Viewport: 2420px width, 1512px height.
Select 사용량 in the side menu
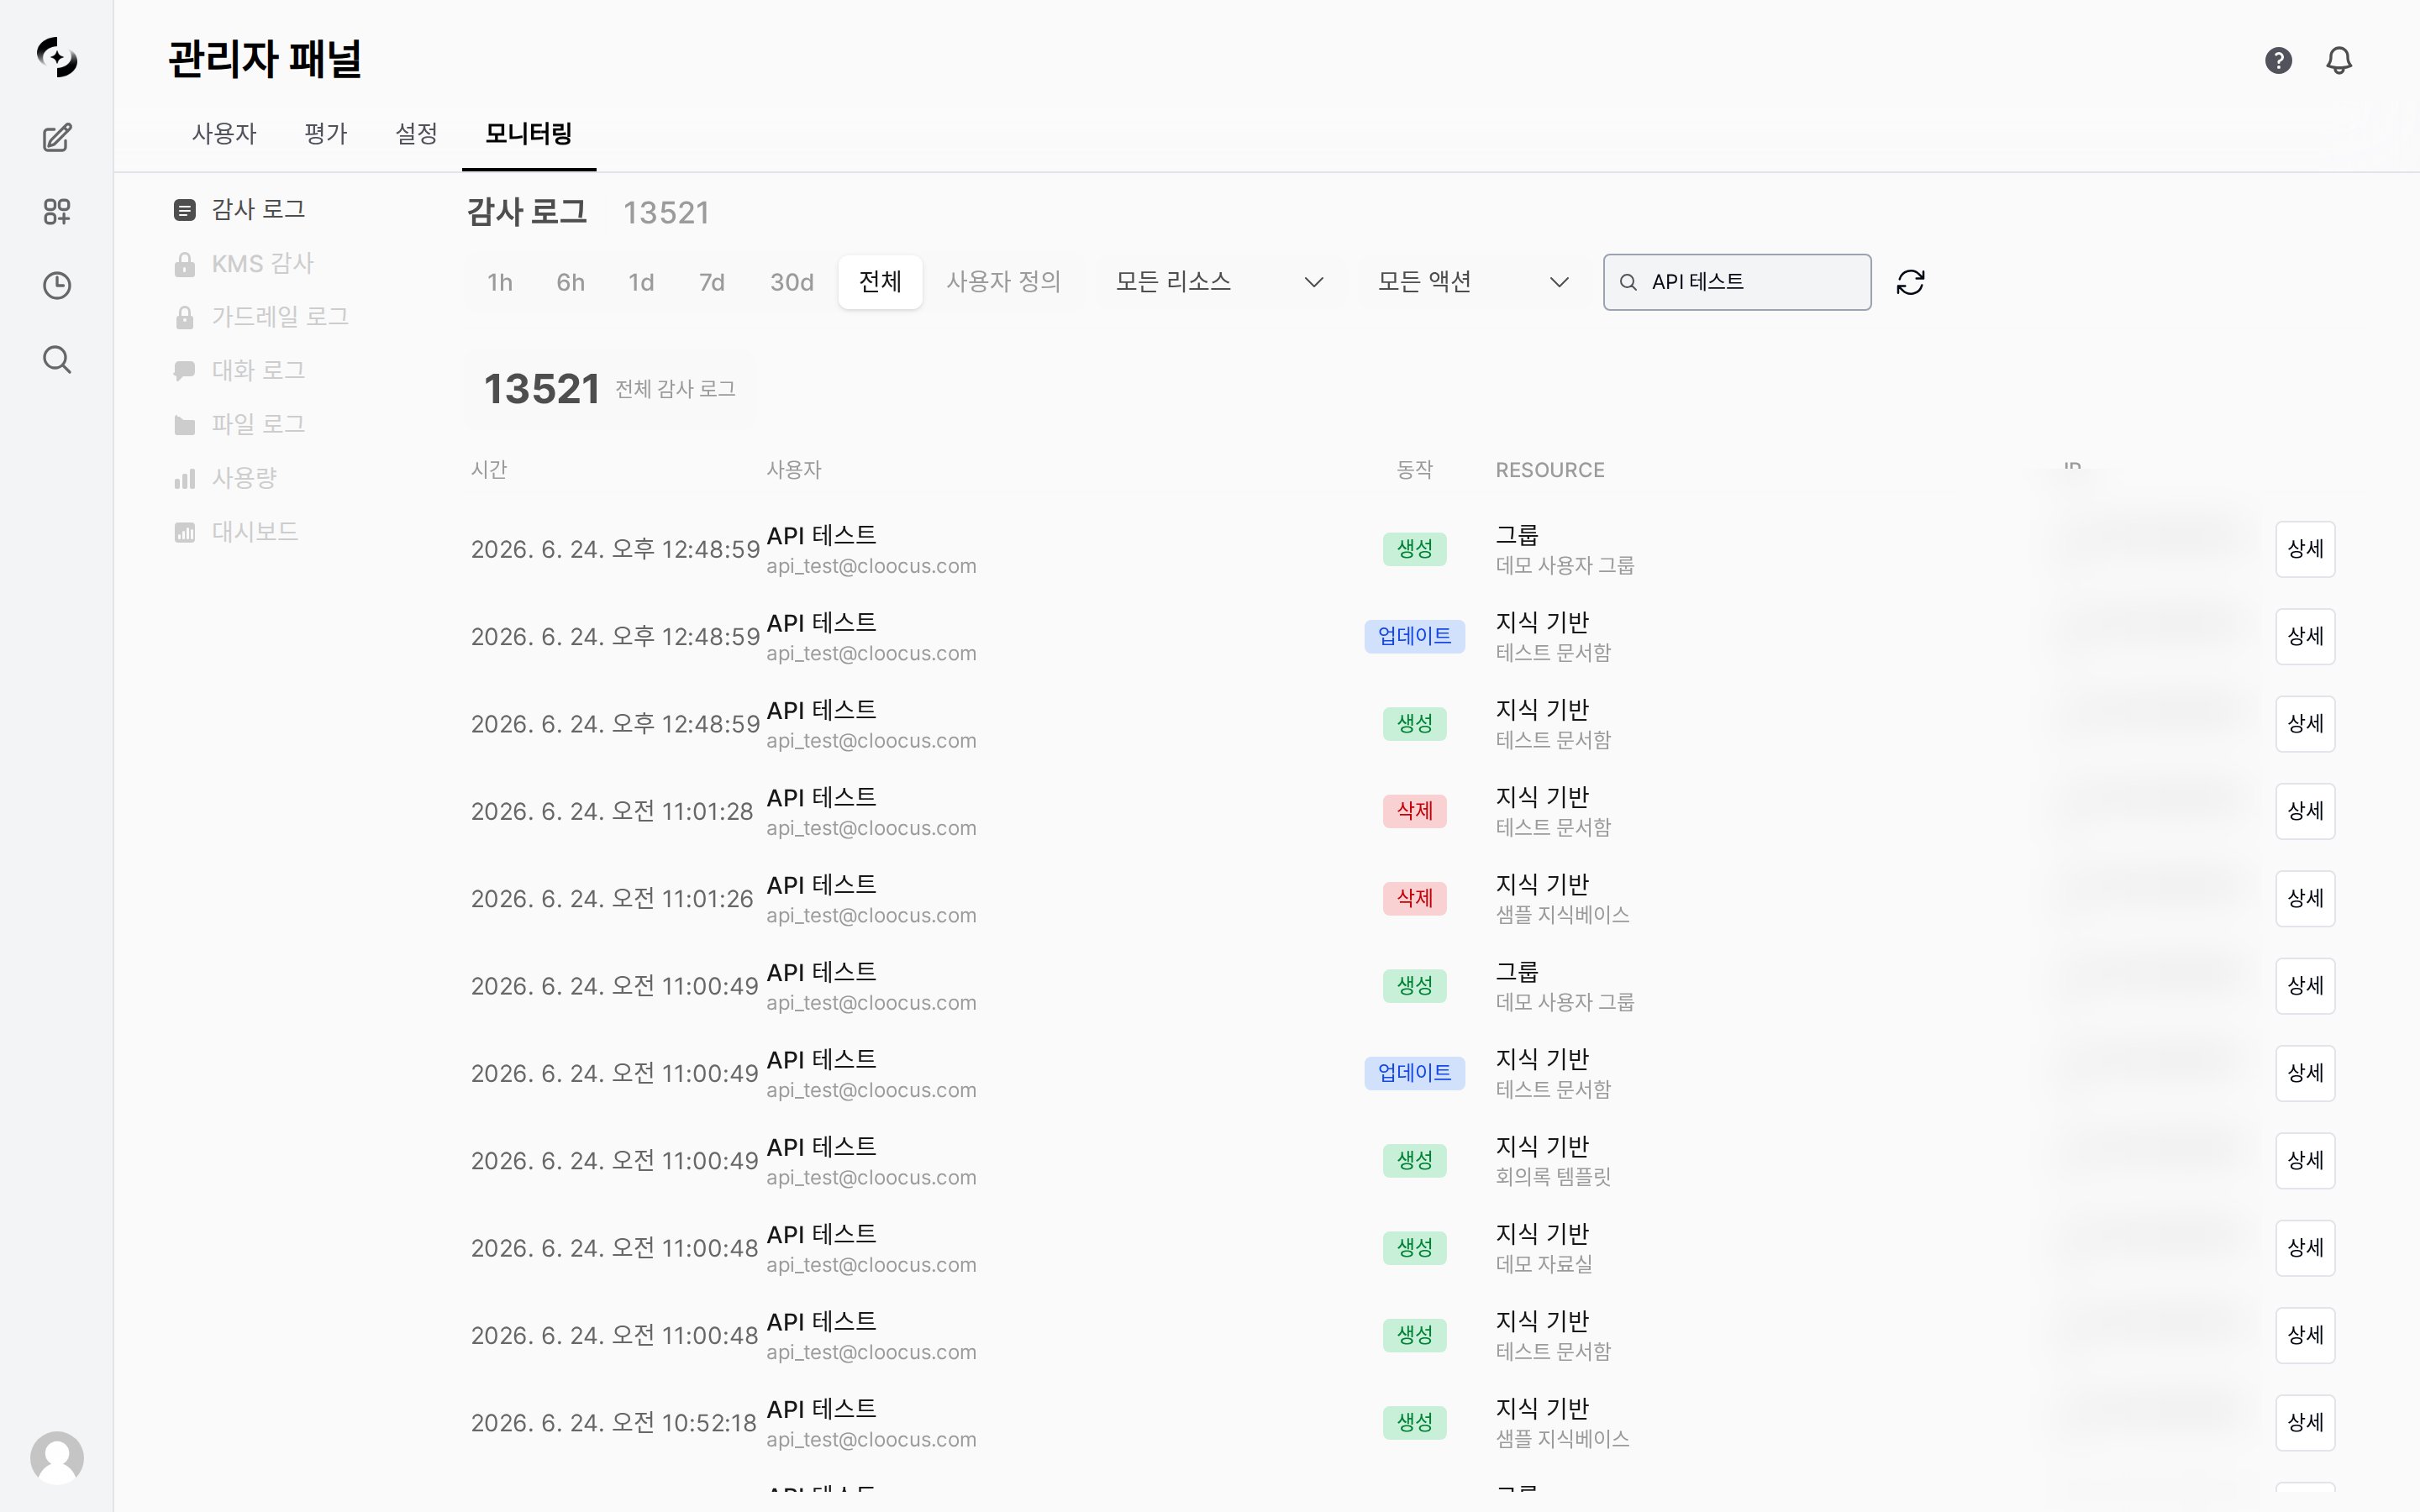point(225,478)
